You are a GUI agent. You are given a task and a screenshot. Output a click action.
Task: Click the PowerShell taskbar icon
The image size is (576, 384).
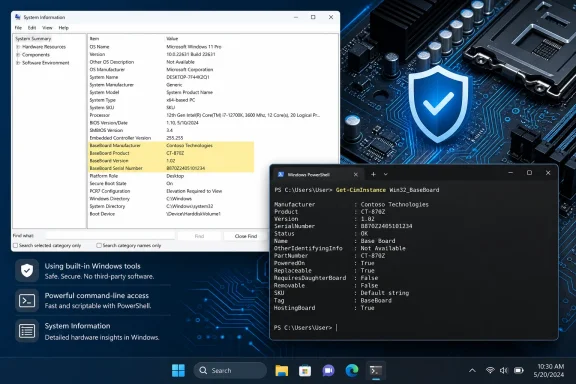(x=375, y=370)
